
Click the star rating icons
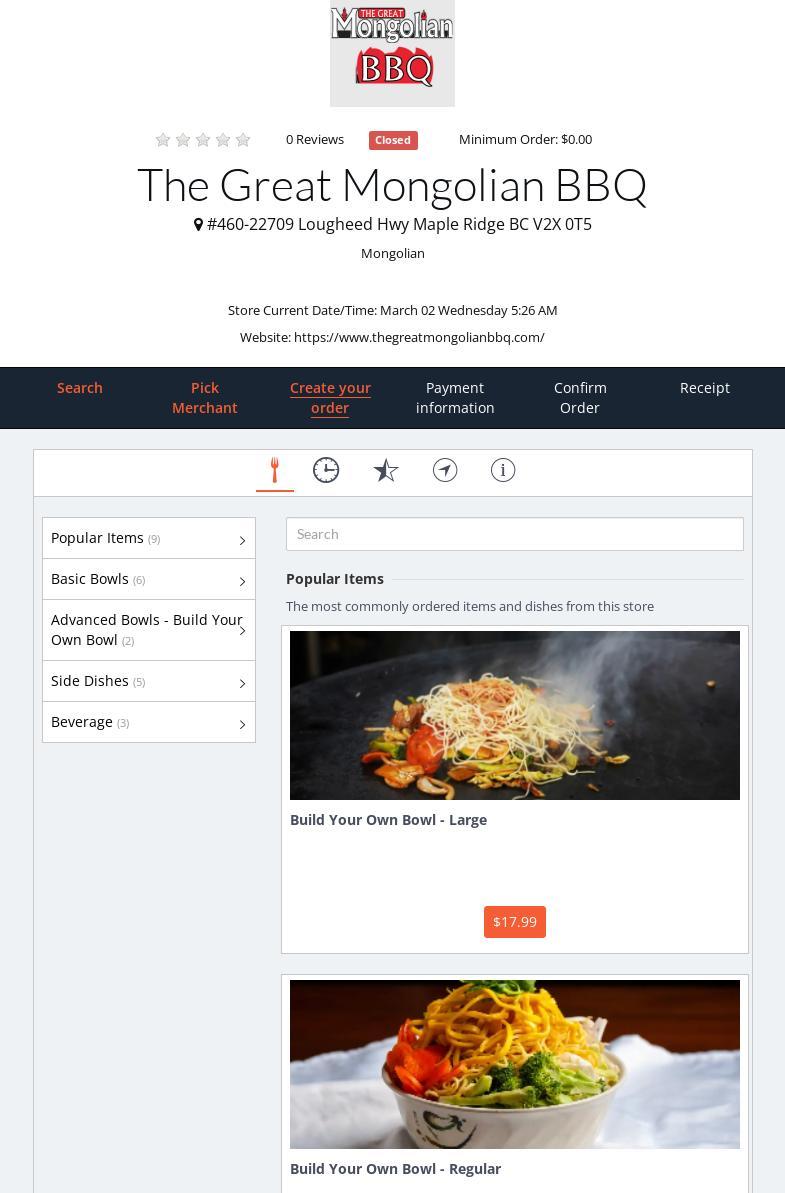tap(202, 140)
